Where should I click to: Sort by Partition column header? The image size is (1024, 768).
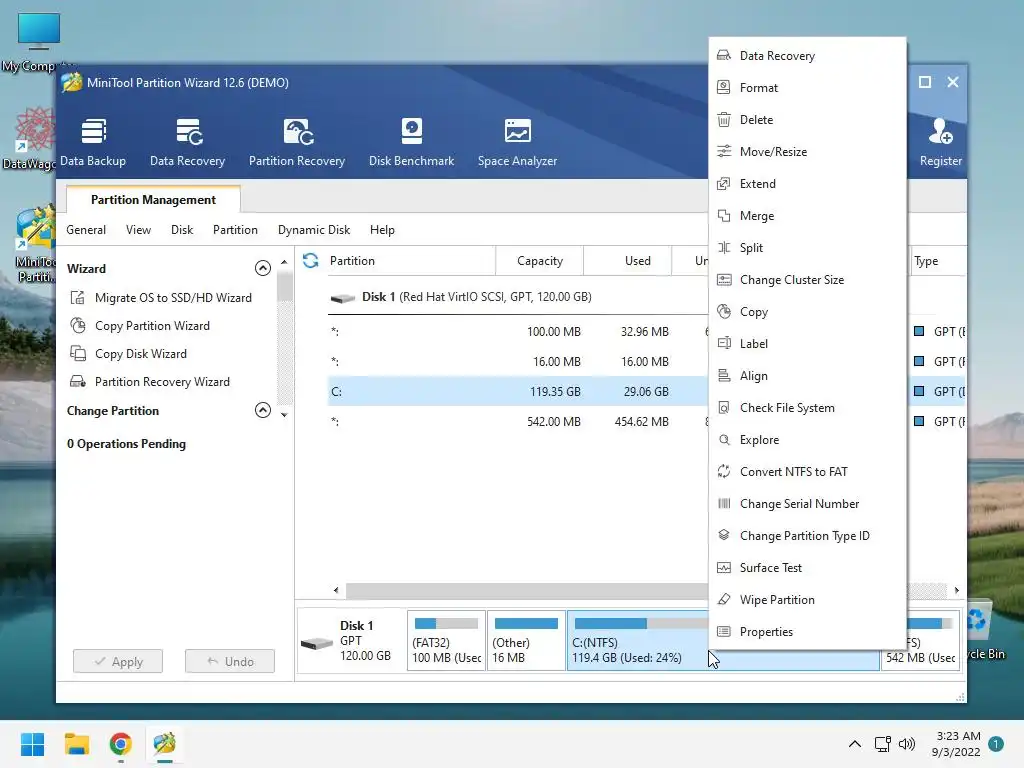[409, 261]
